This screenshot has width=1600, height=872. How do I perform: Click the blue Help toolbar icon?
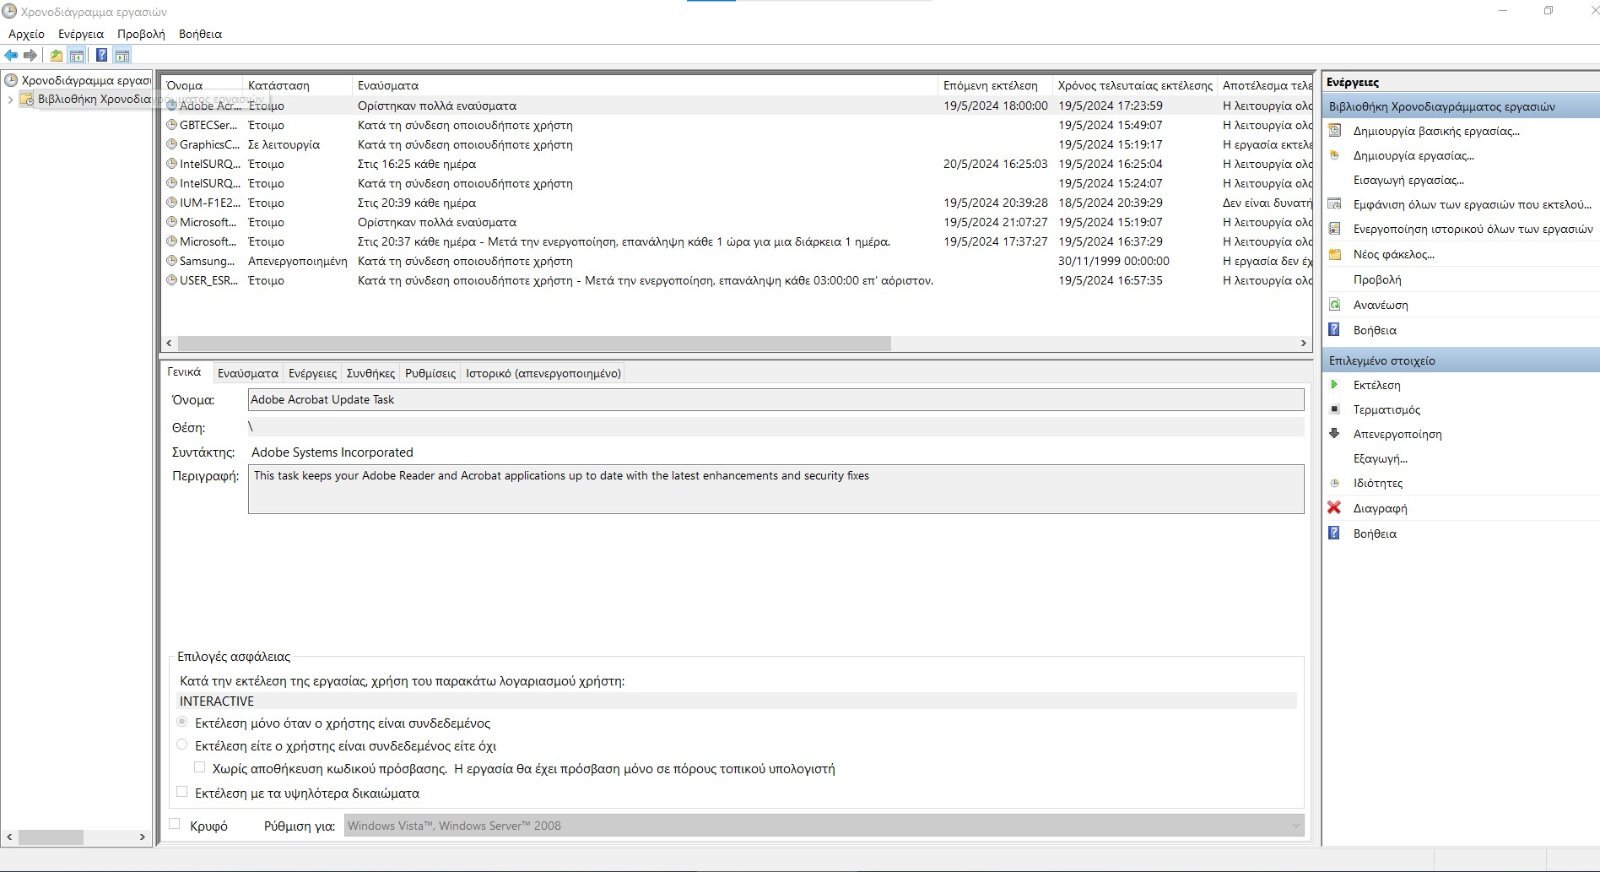pos(101,55)
